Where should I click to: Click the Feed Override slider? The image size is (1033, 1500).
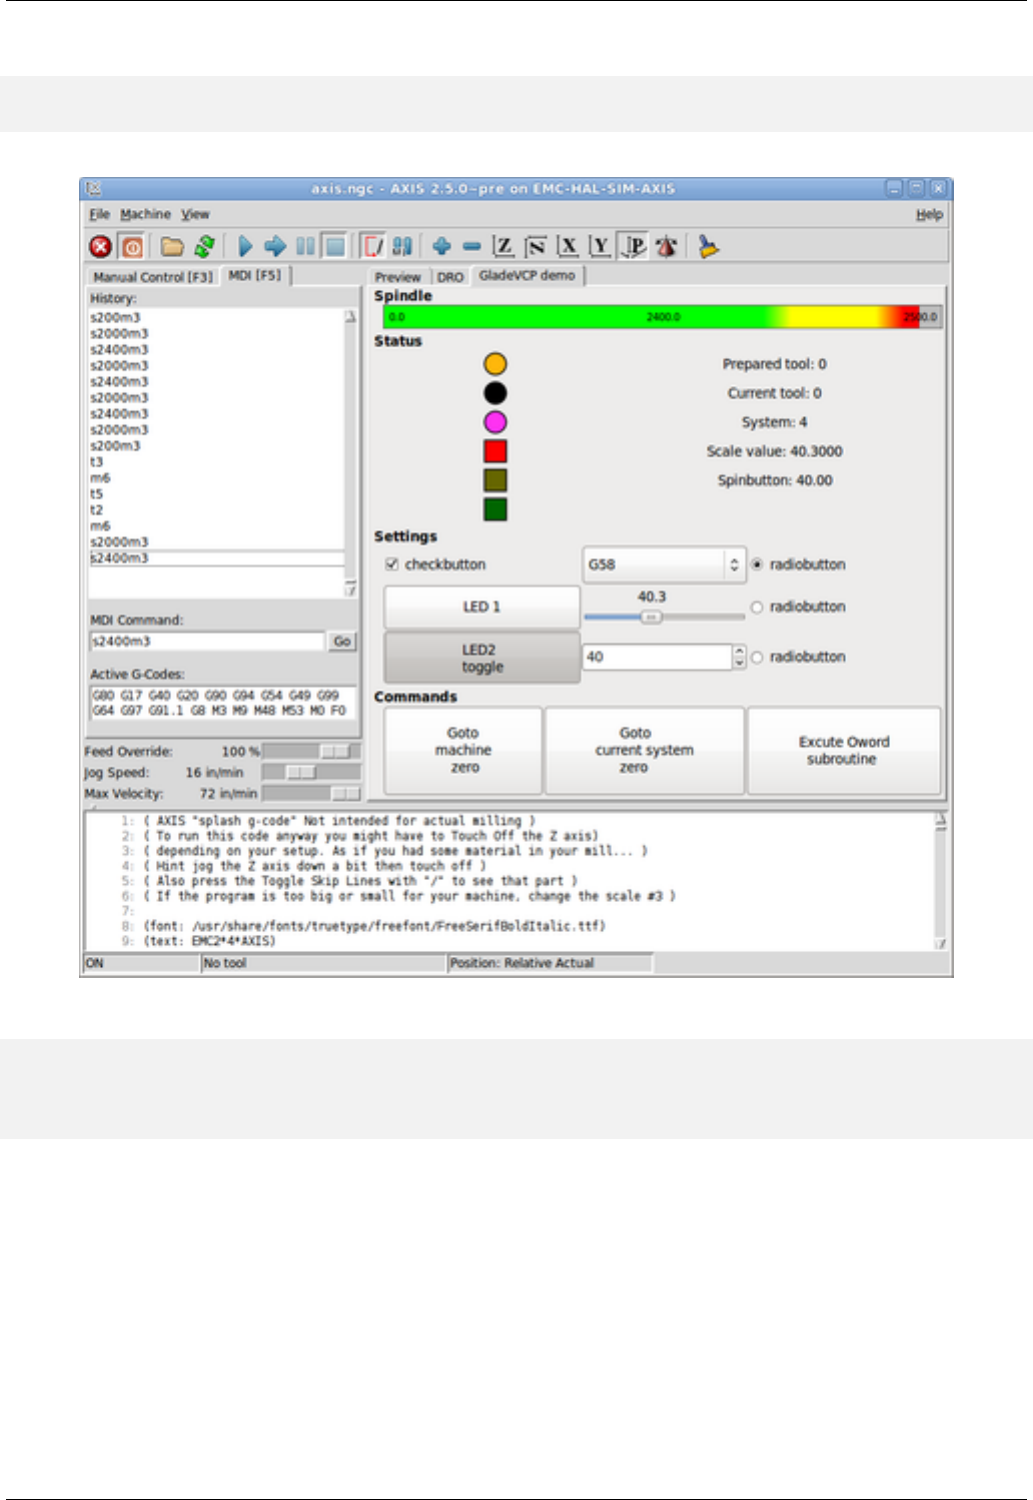coord(311,751)
